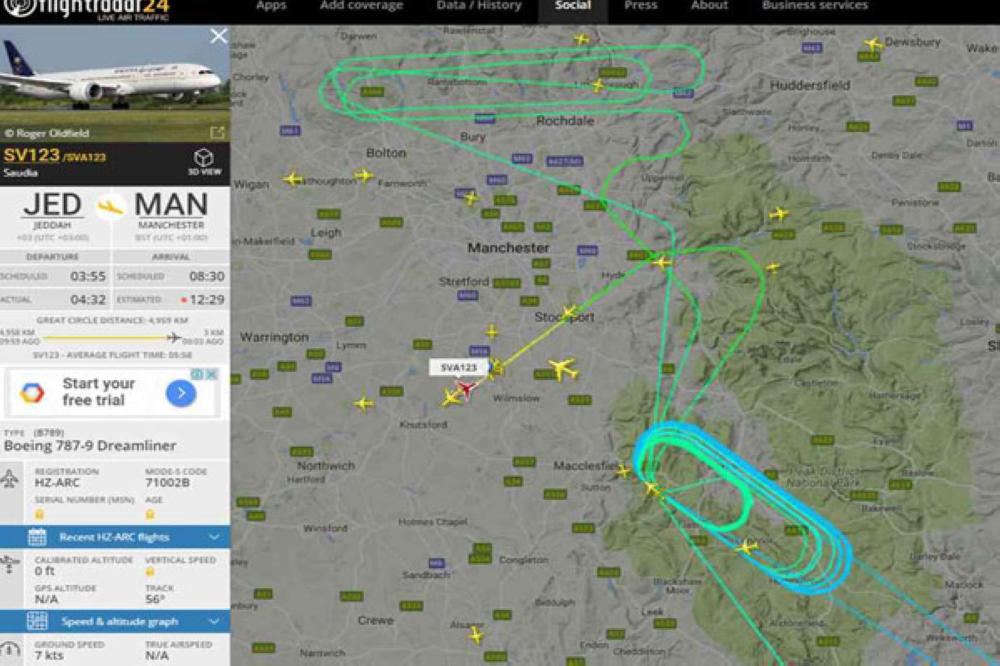Switch to the Social menu tab
The image size is (1000, 666).
click(x=573, y=6)
